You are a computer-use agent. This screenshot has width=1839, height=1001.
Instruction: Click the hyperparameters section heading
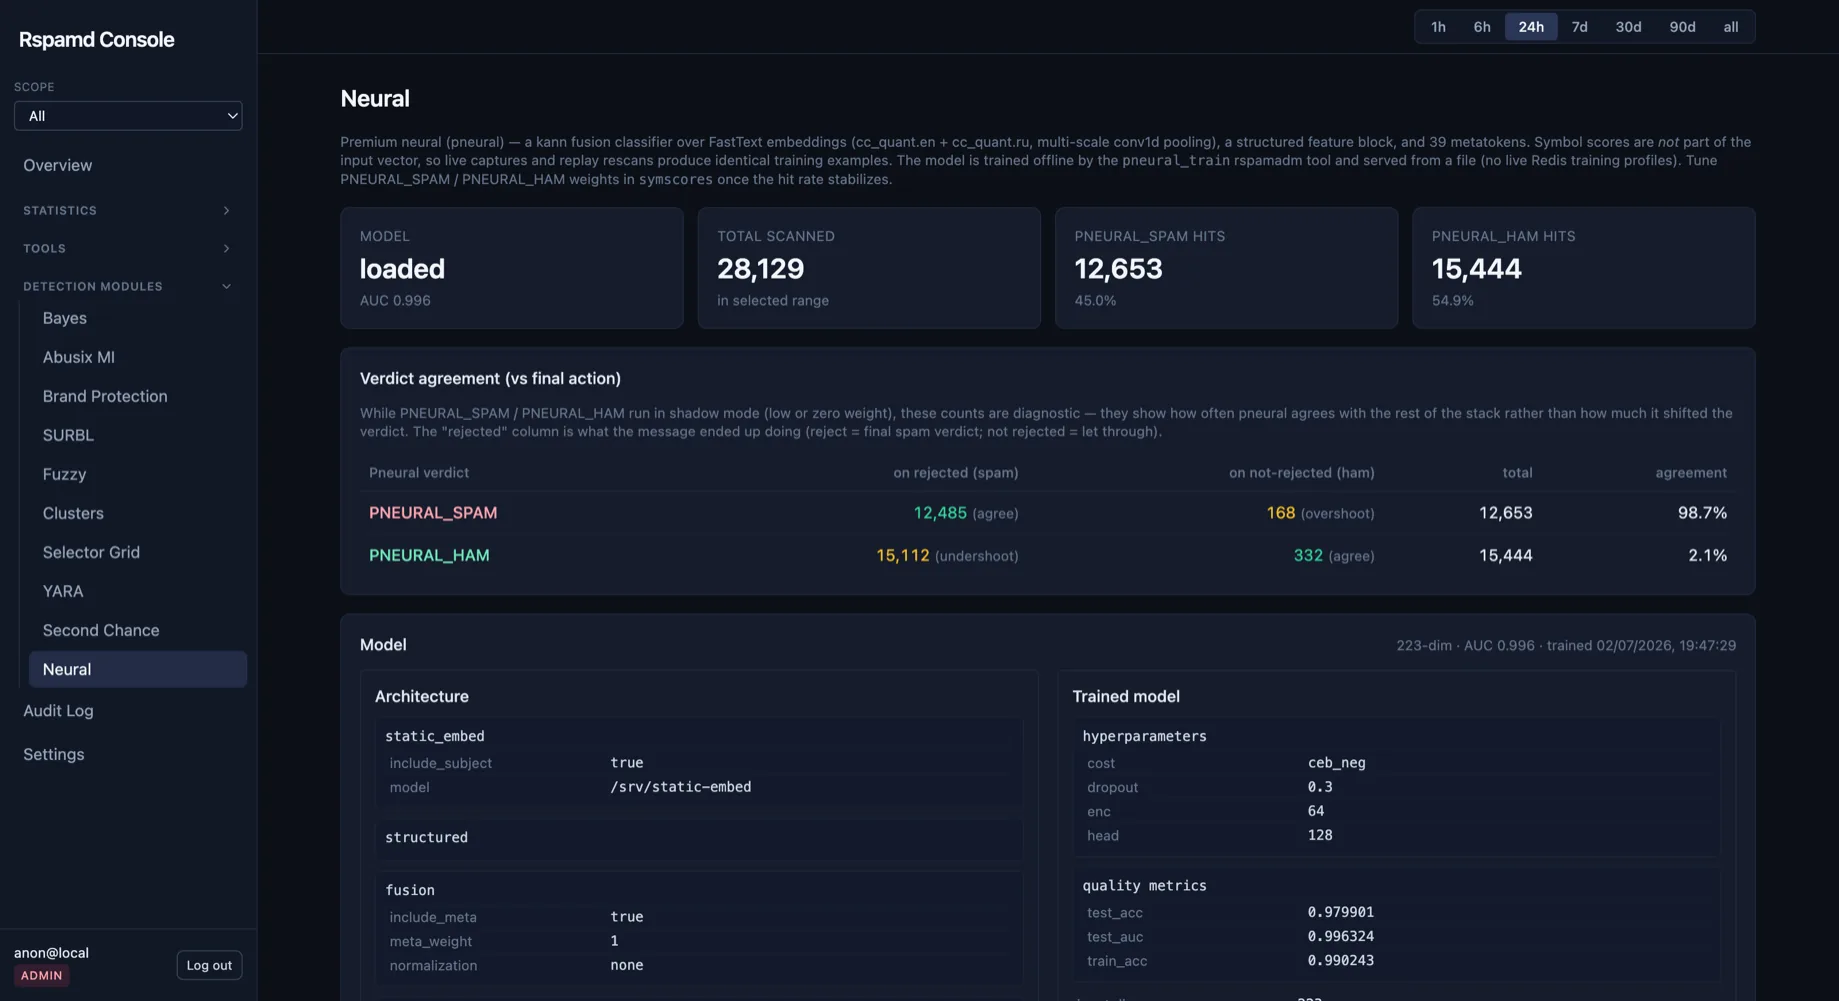point(1145,737)
